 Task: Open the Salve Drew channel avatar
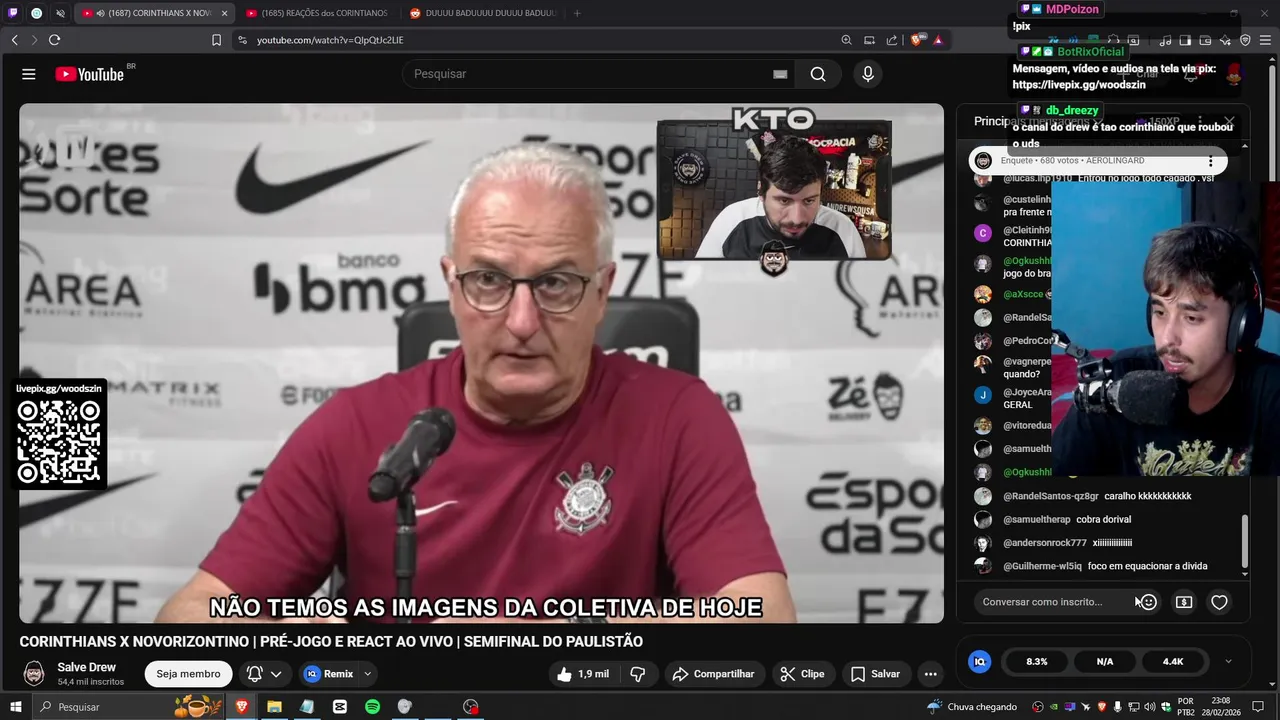pyautogui.click(x=34, y=673)
